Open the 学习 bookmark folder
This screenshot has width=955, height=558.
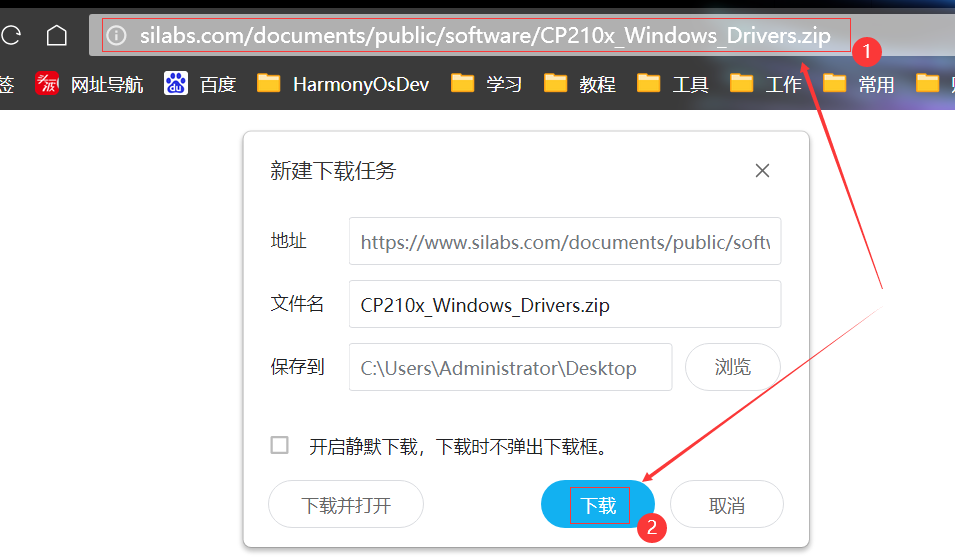486,84
